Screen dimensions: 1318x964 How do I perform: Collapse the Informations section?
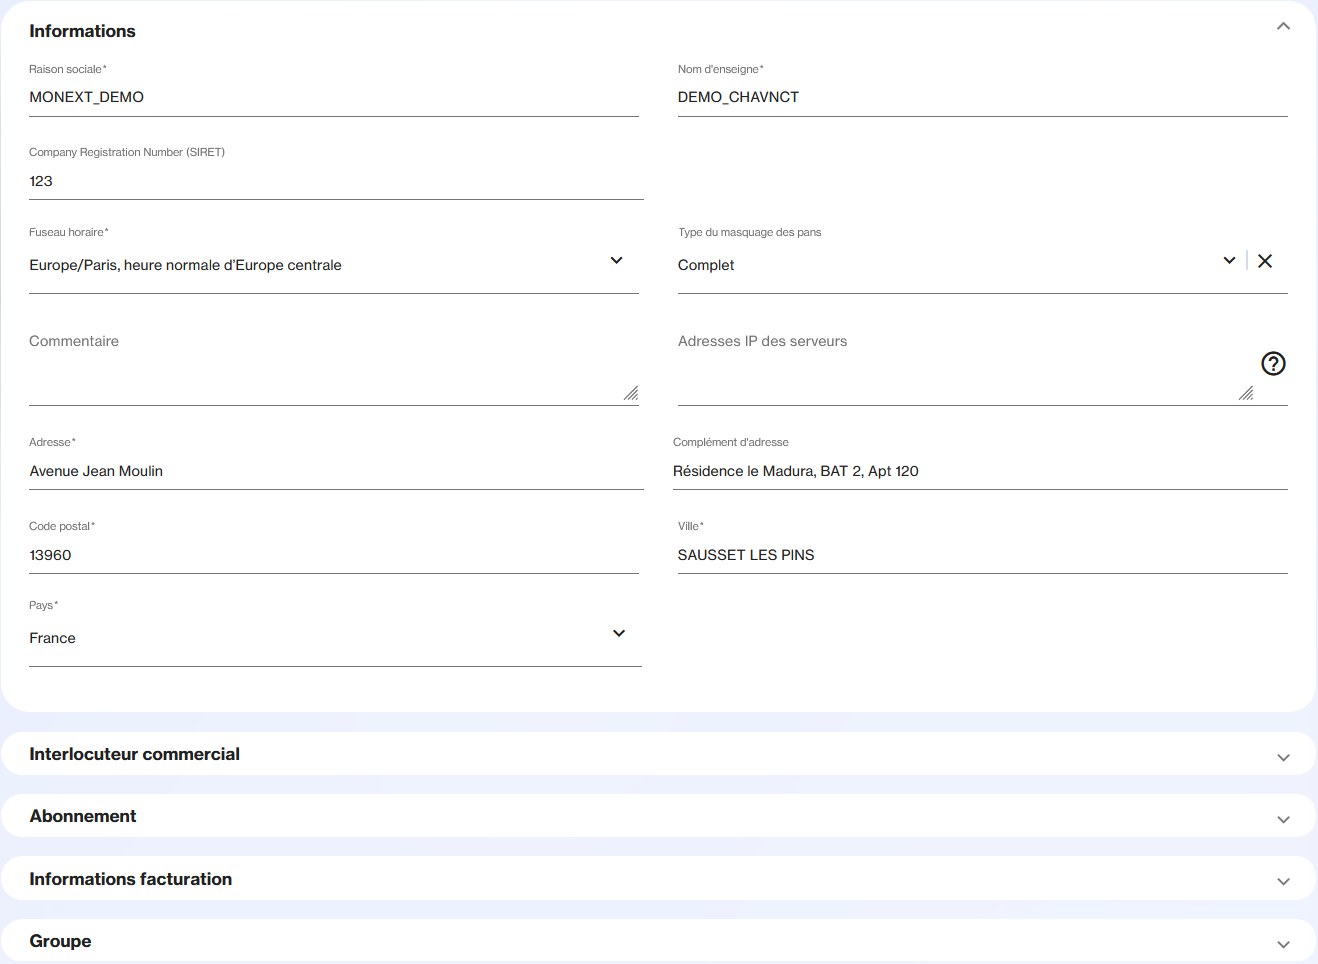[1283, 27]
